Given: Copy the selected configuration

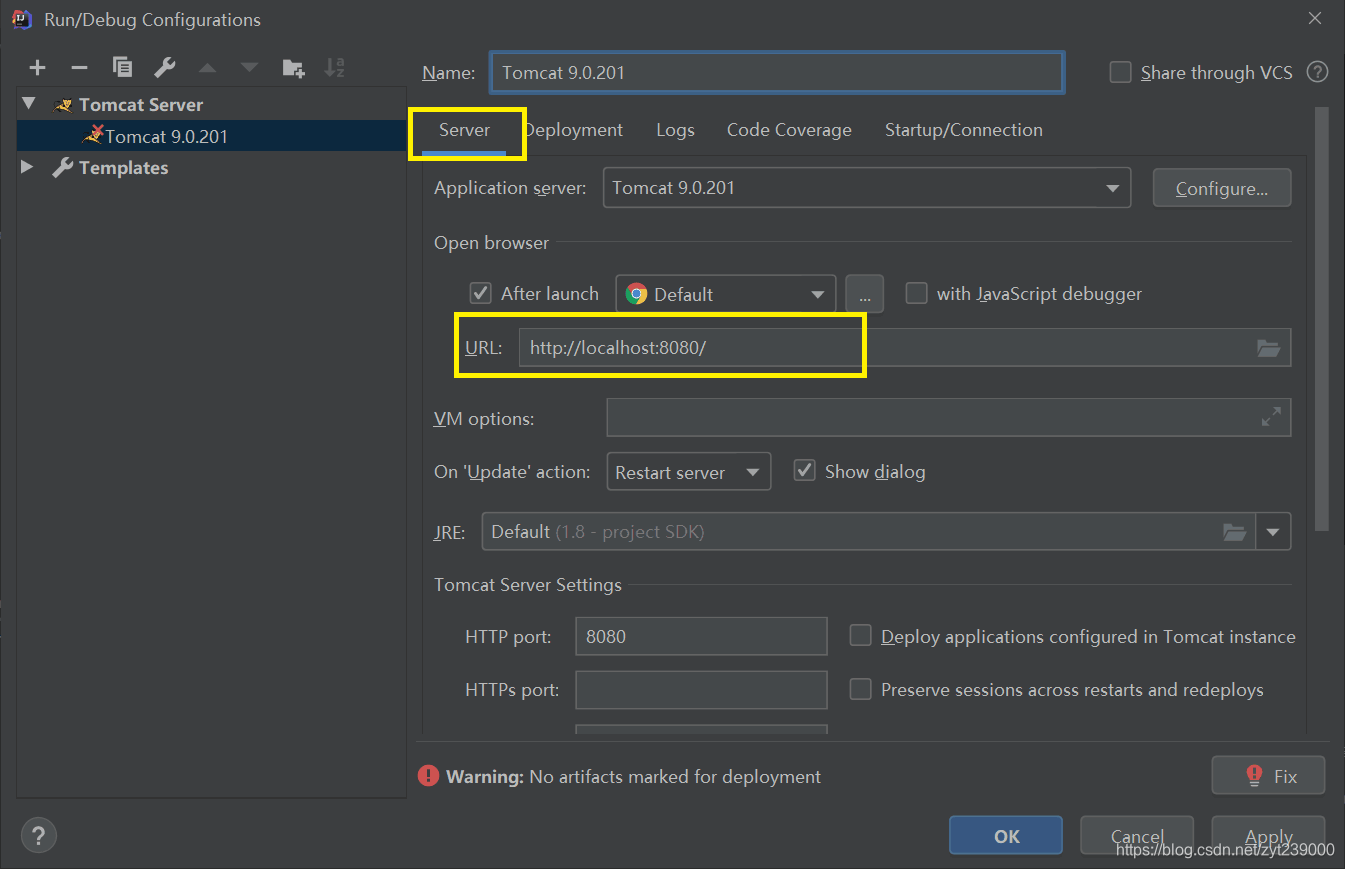Looking at the screenshot, I should pyautogui.click(x=122, y=68).
